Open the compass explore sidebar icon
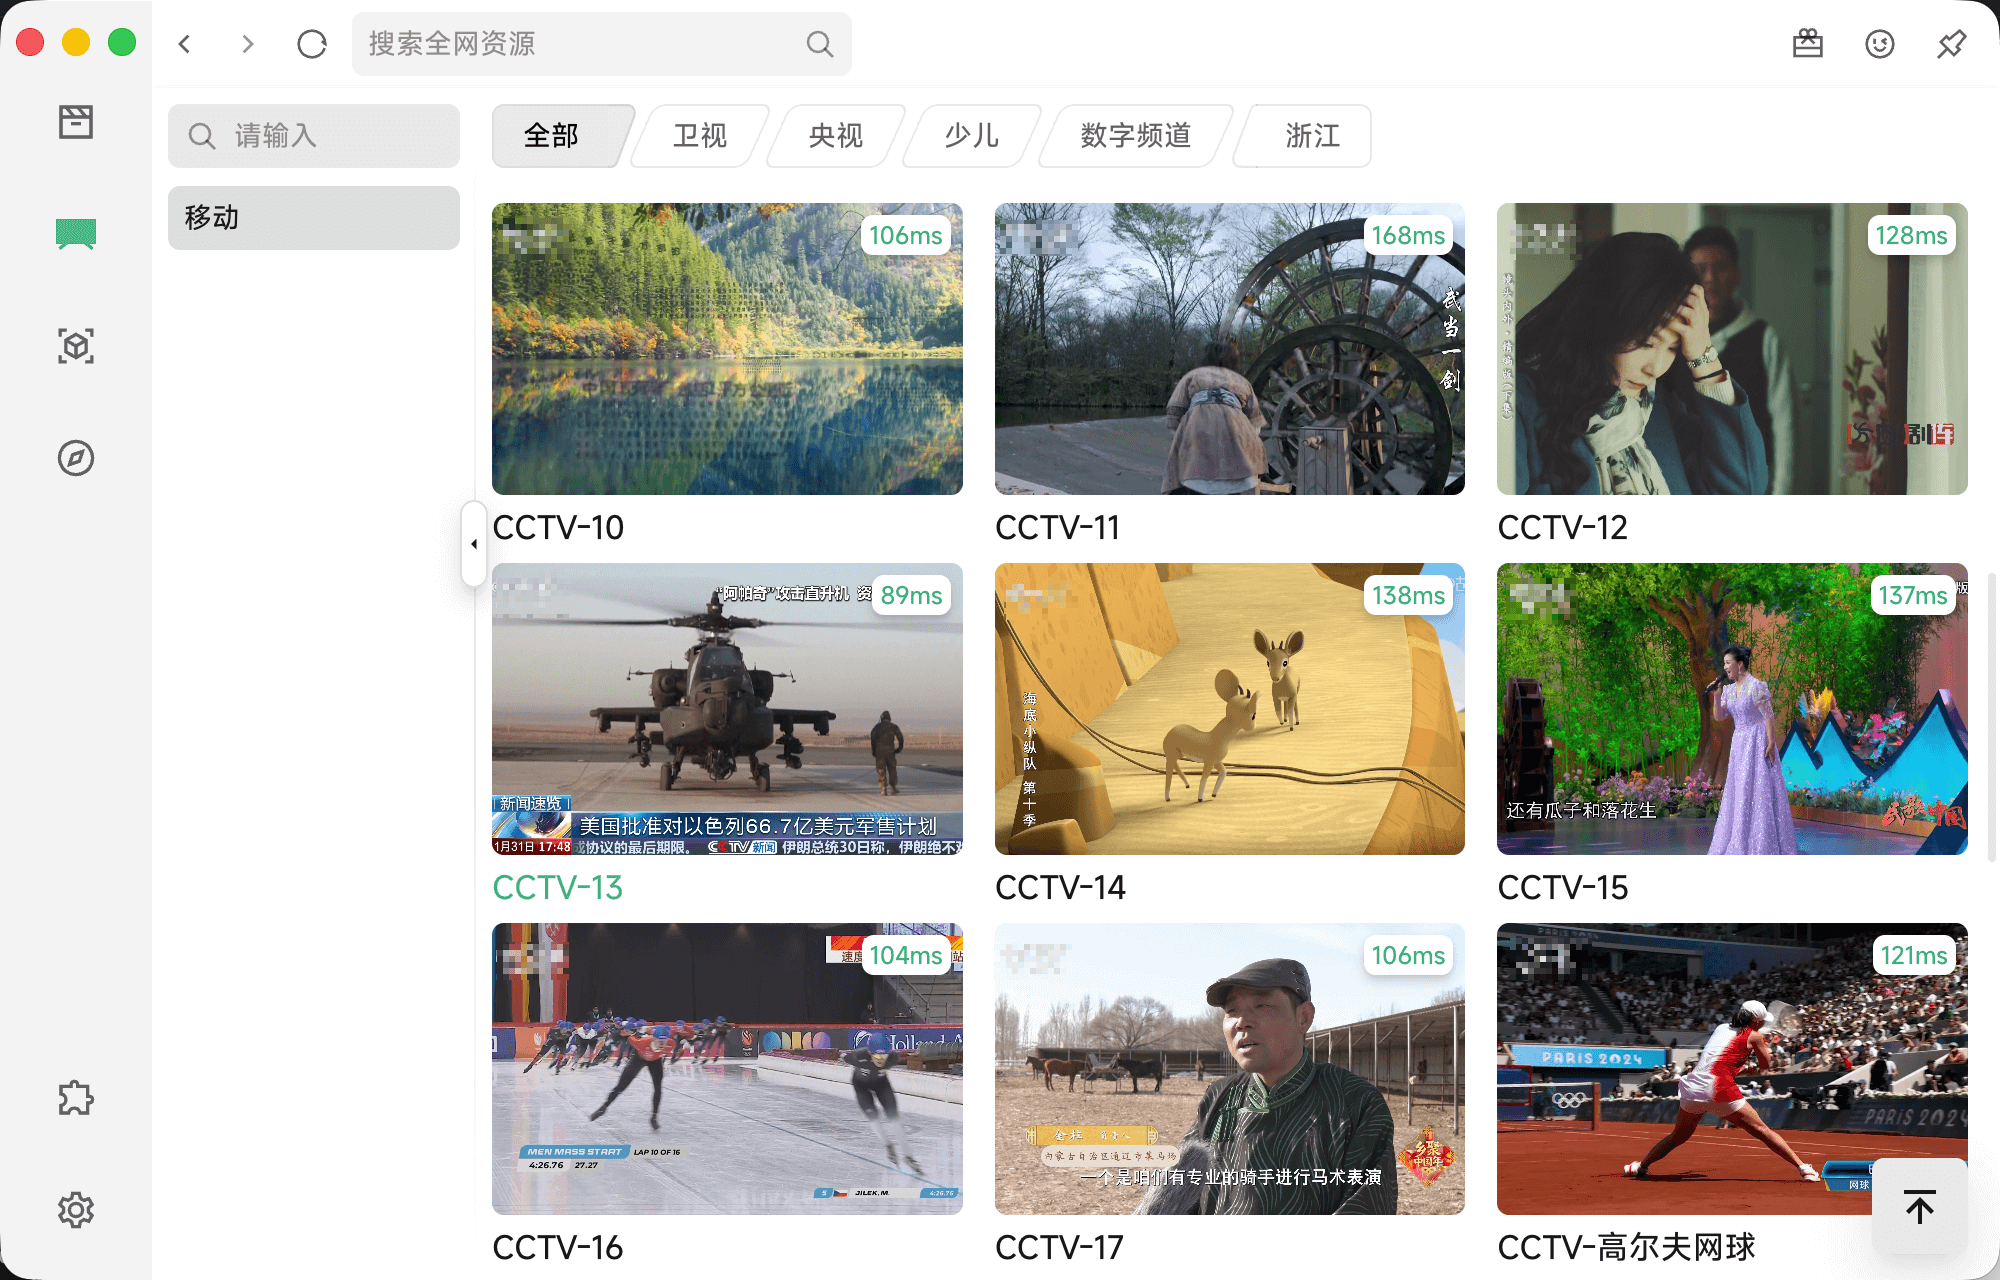Screen dimensions: 2000x1280 (76, 458)
